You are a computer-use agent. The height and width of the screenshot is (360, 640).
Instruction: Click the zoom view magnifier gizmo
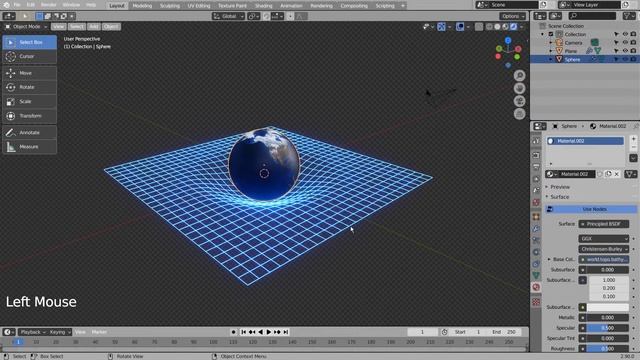pyautogui.click(x=519, y=76)
